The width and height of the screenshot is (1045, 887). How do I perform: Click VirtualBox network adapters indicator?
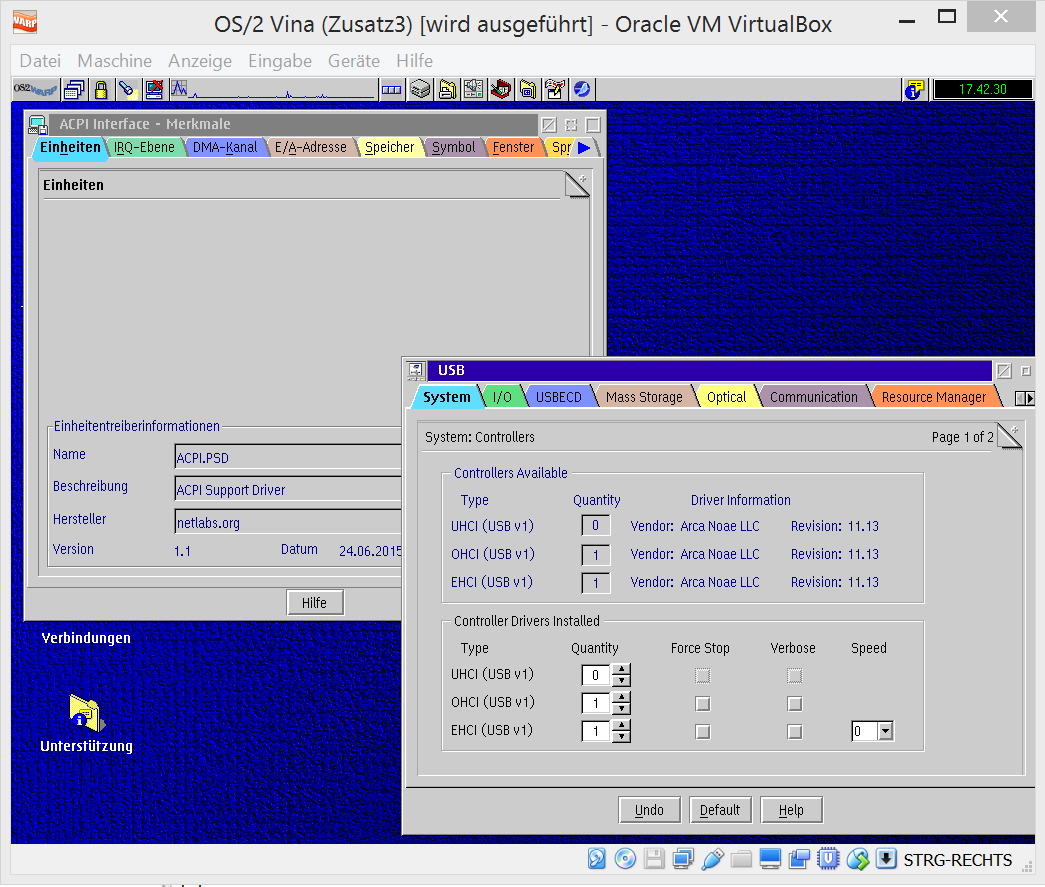(683, 859)
